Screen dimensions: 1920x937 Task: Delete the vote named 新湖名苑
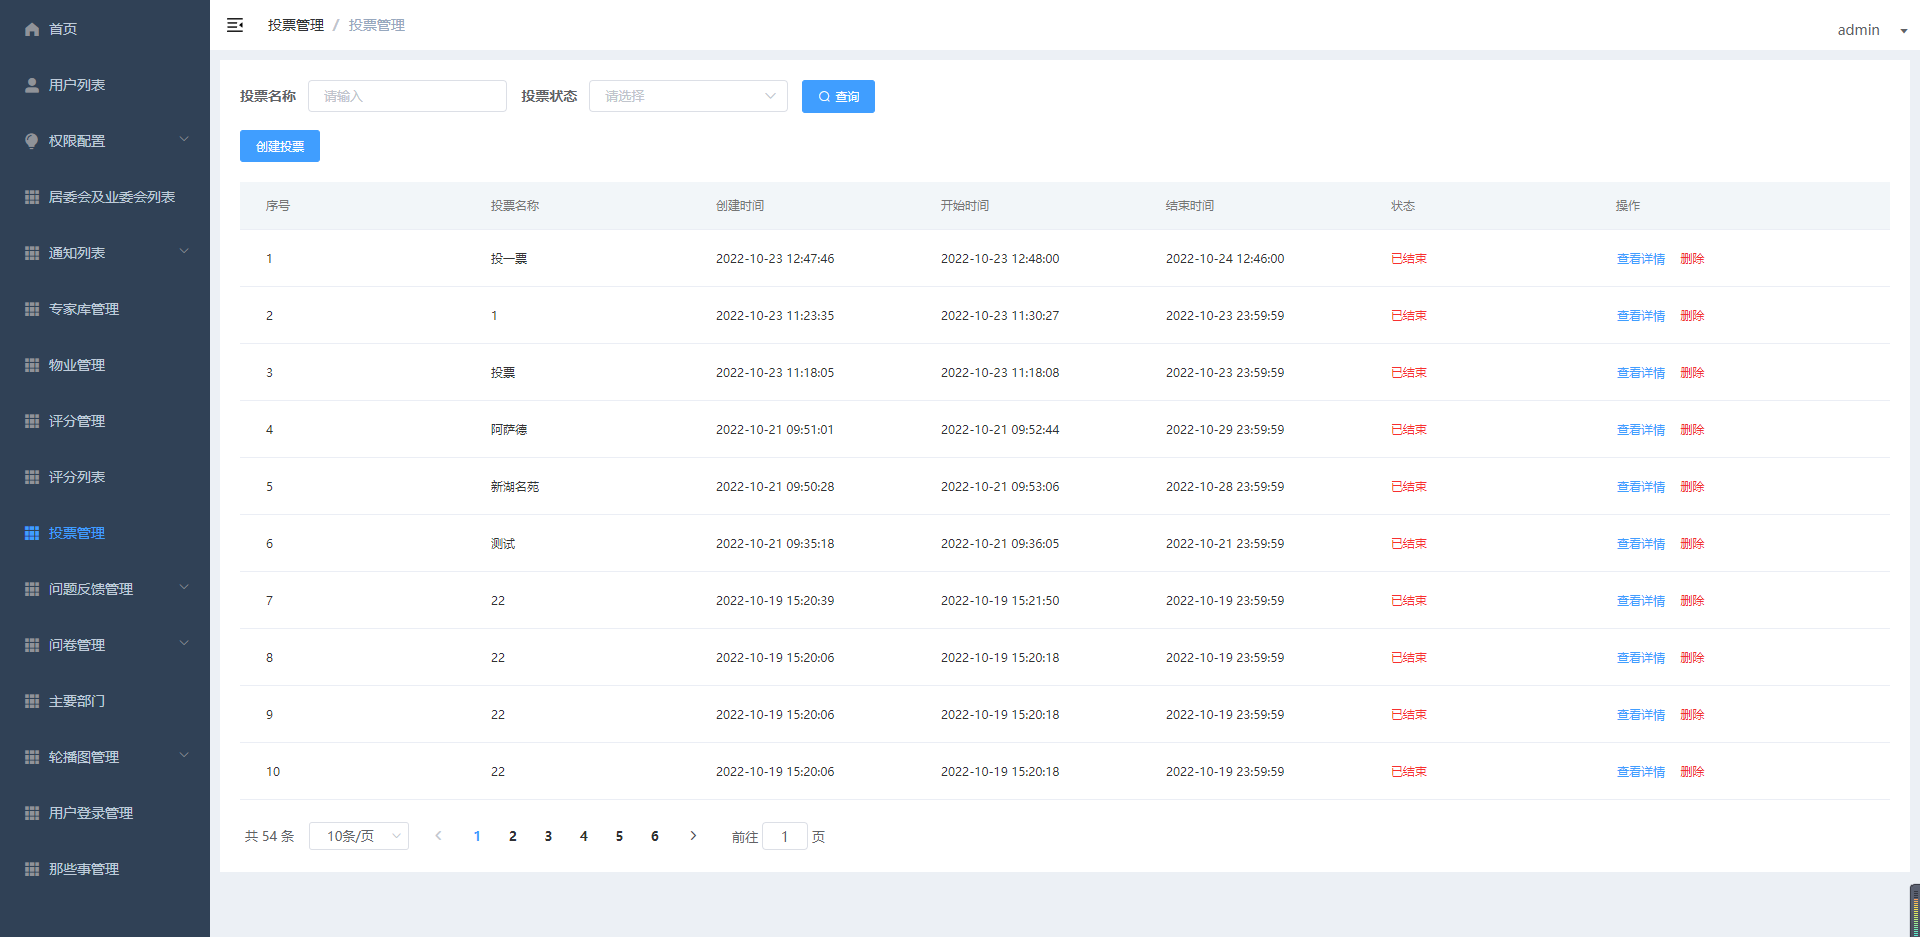click(1692, 487)
